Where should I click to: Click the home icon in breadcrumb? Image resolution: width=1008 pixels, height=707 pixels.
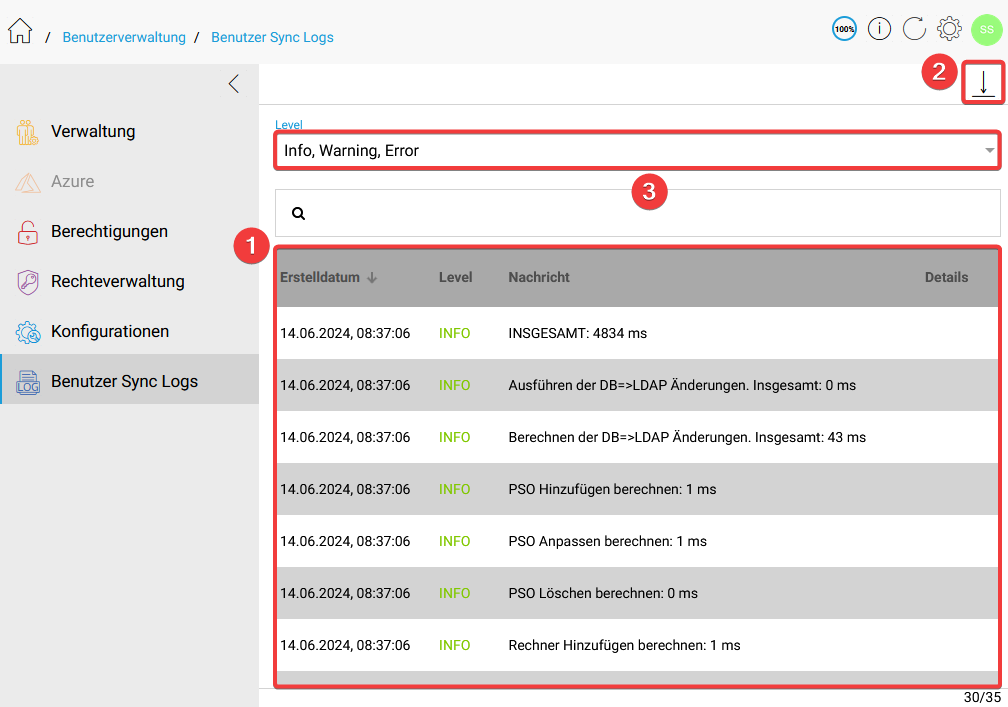tap(20, 32)
